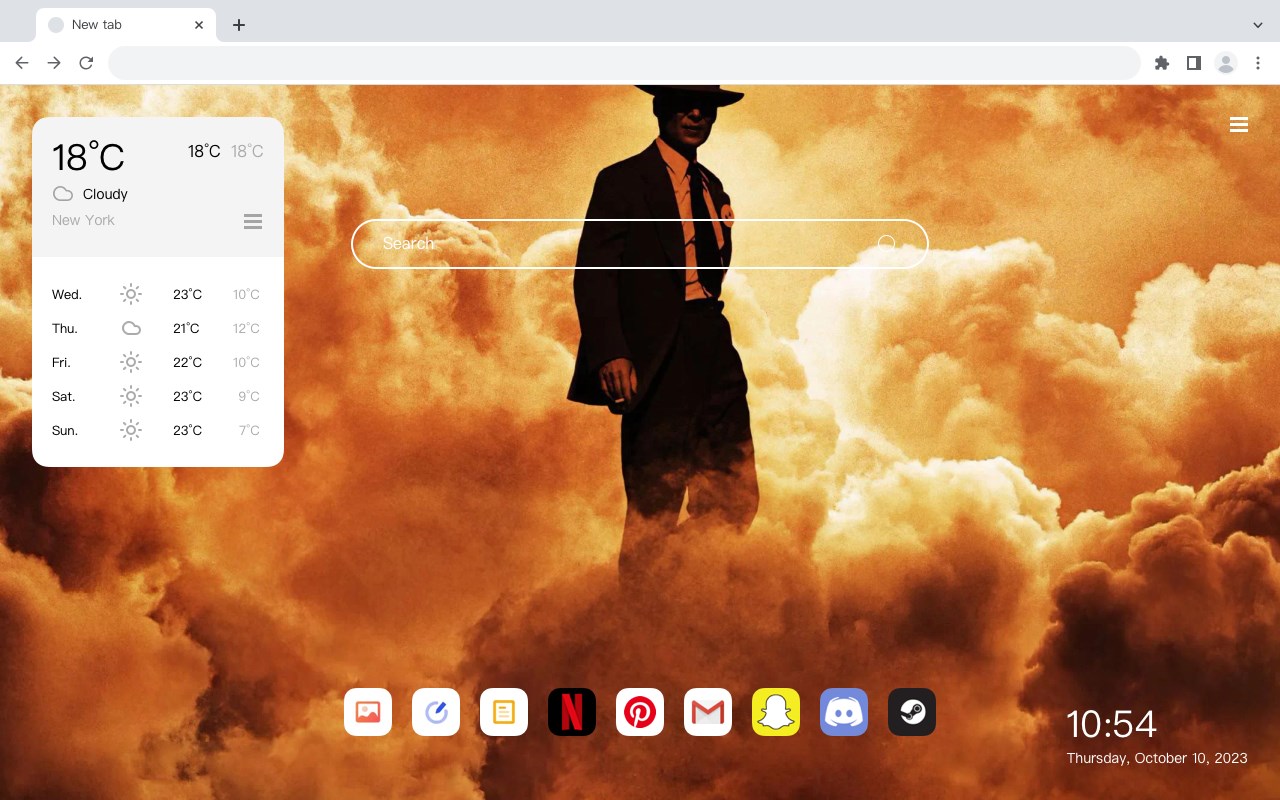1280x800 pixels.
Task: Launch the Netflix shortcut
Action: 572,712
